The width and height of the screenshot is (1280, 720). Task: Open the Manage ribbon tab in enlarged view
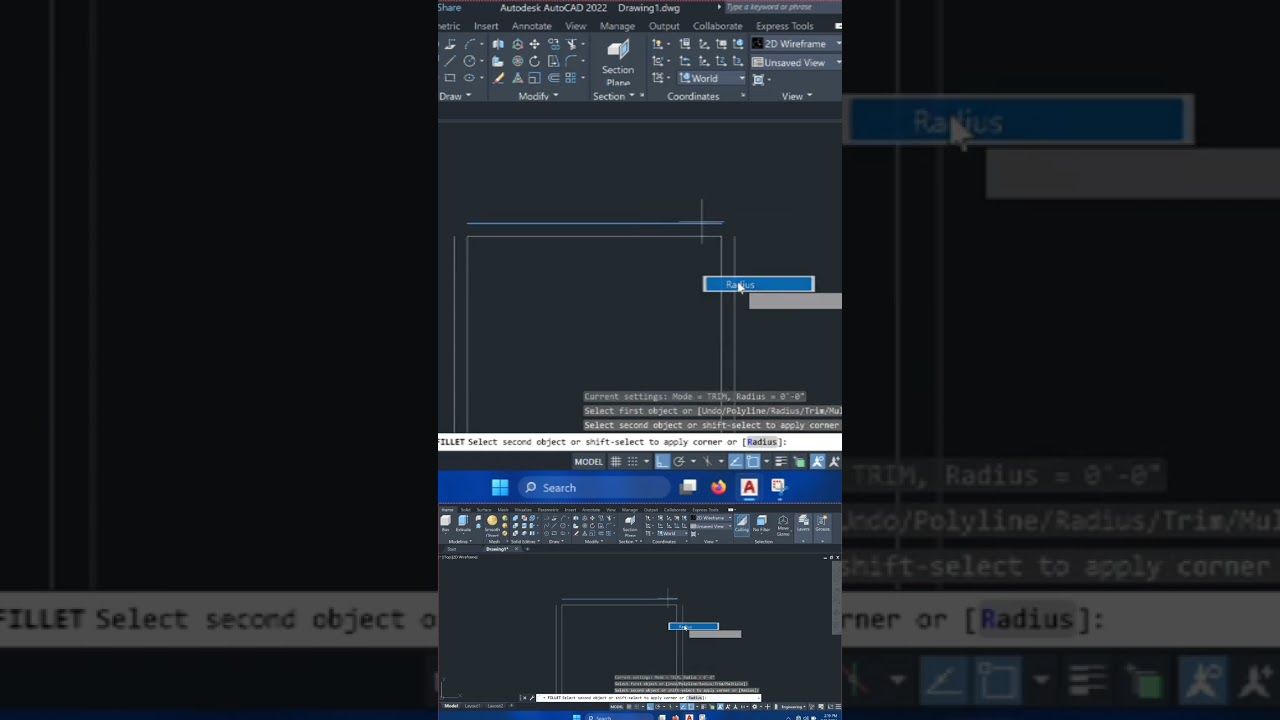point(617,26)
